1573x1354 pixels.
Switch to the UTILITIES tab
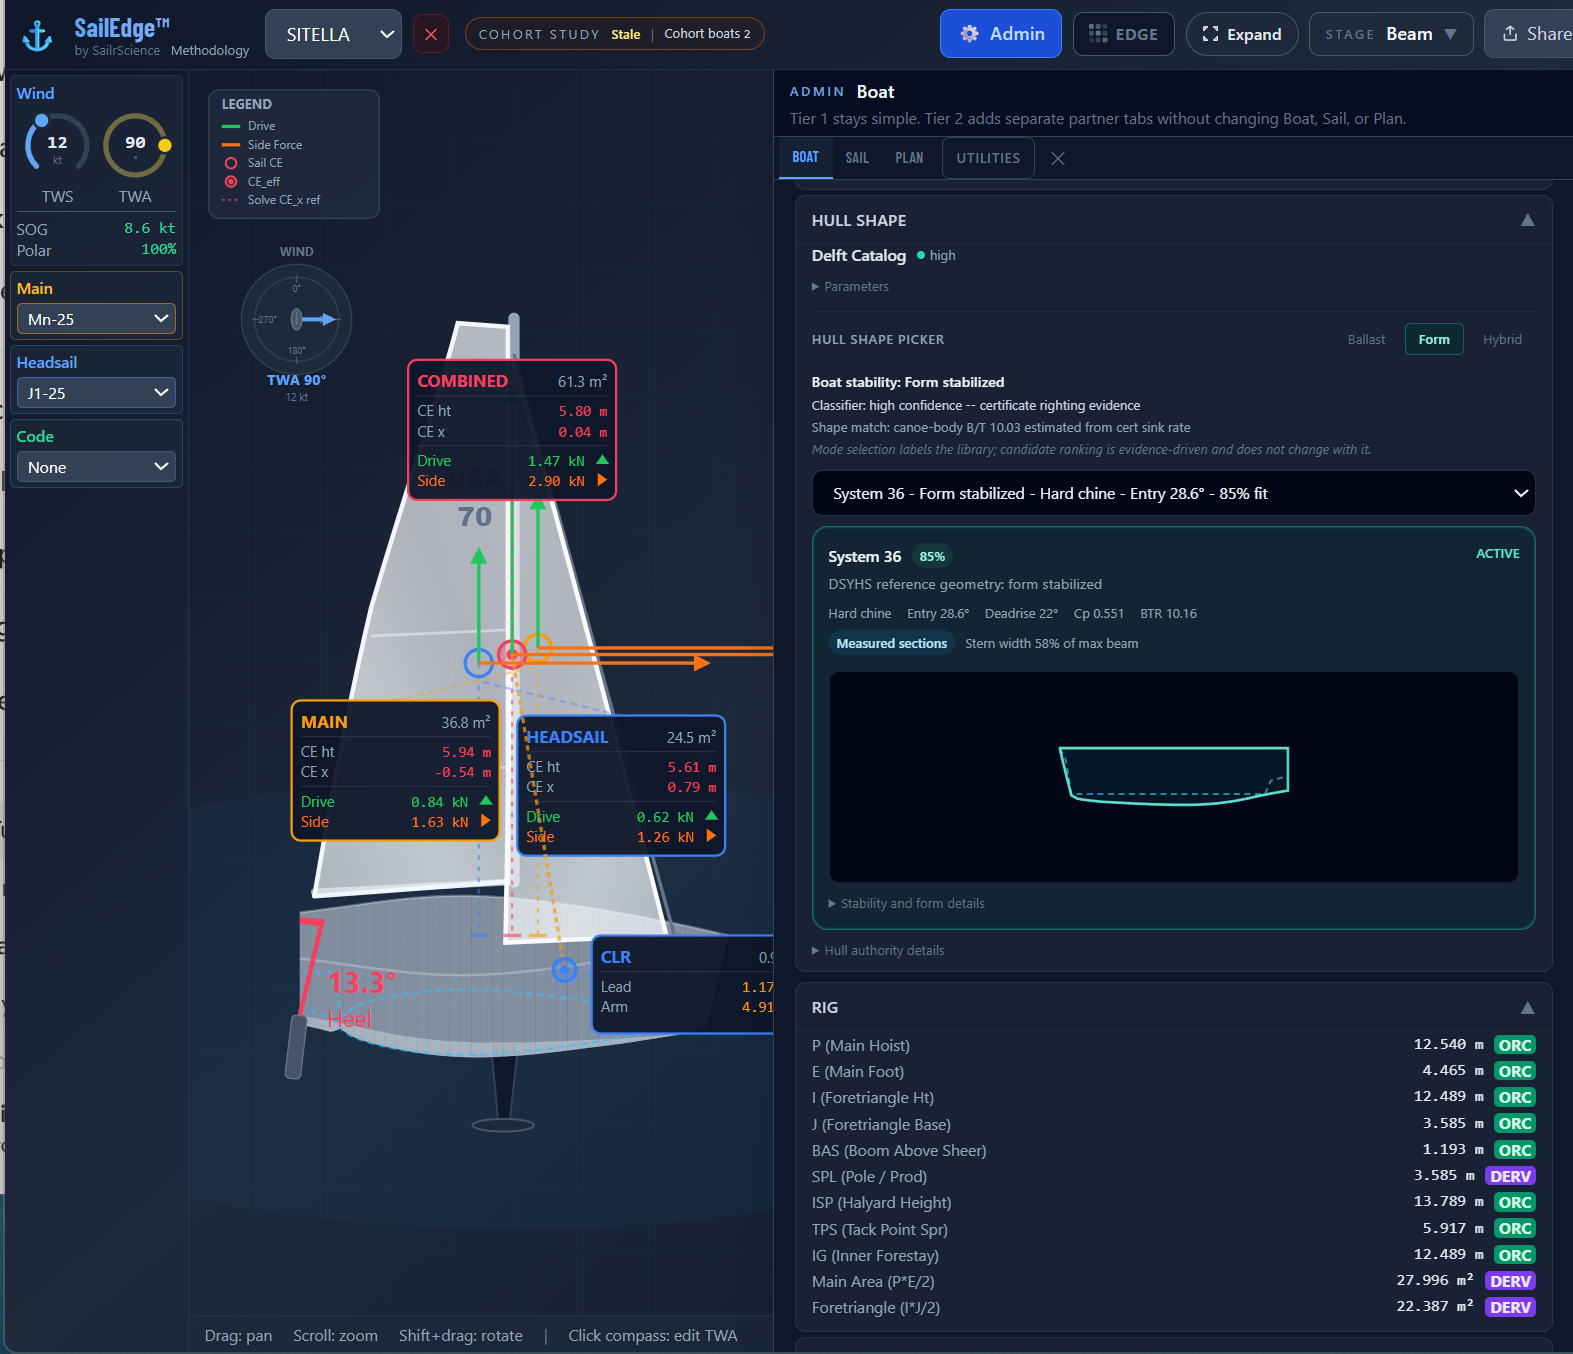[x=988, y=158]
